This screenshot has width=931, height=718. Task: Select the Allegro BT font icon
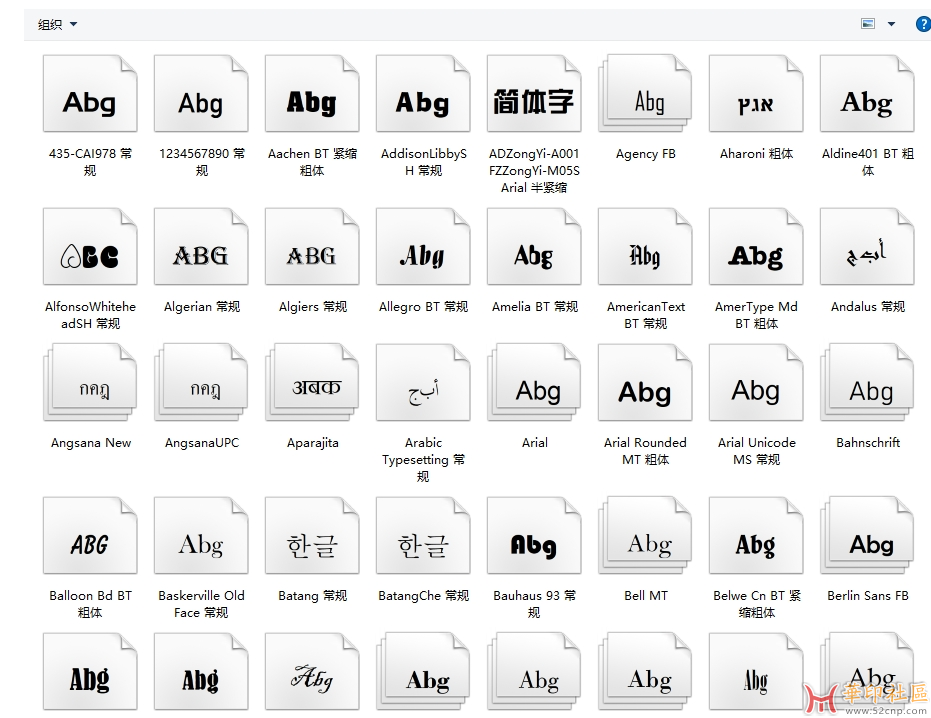pyautogui.click(x=423, y=246)
